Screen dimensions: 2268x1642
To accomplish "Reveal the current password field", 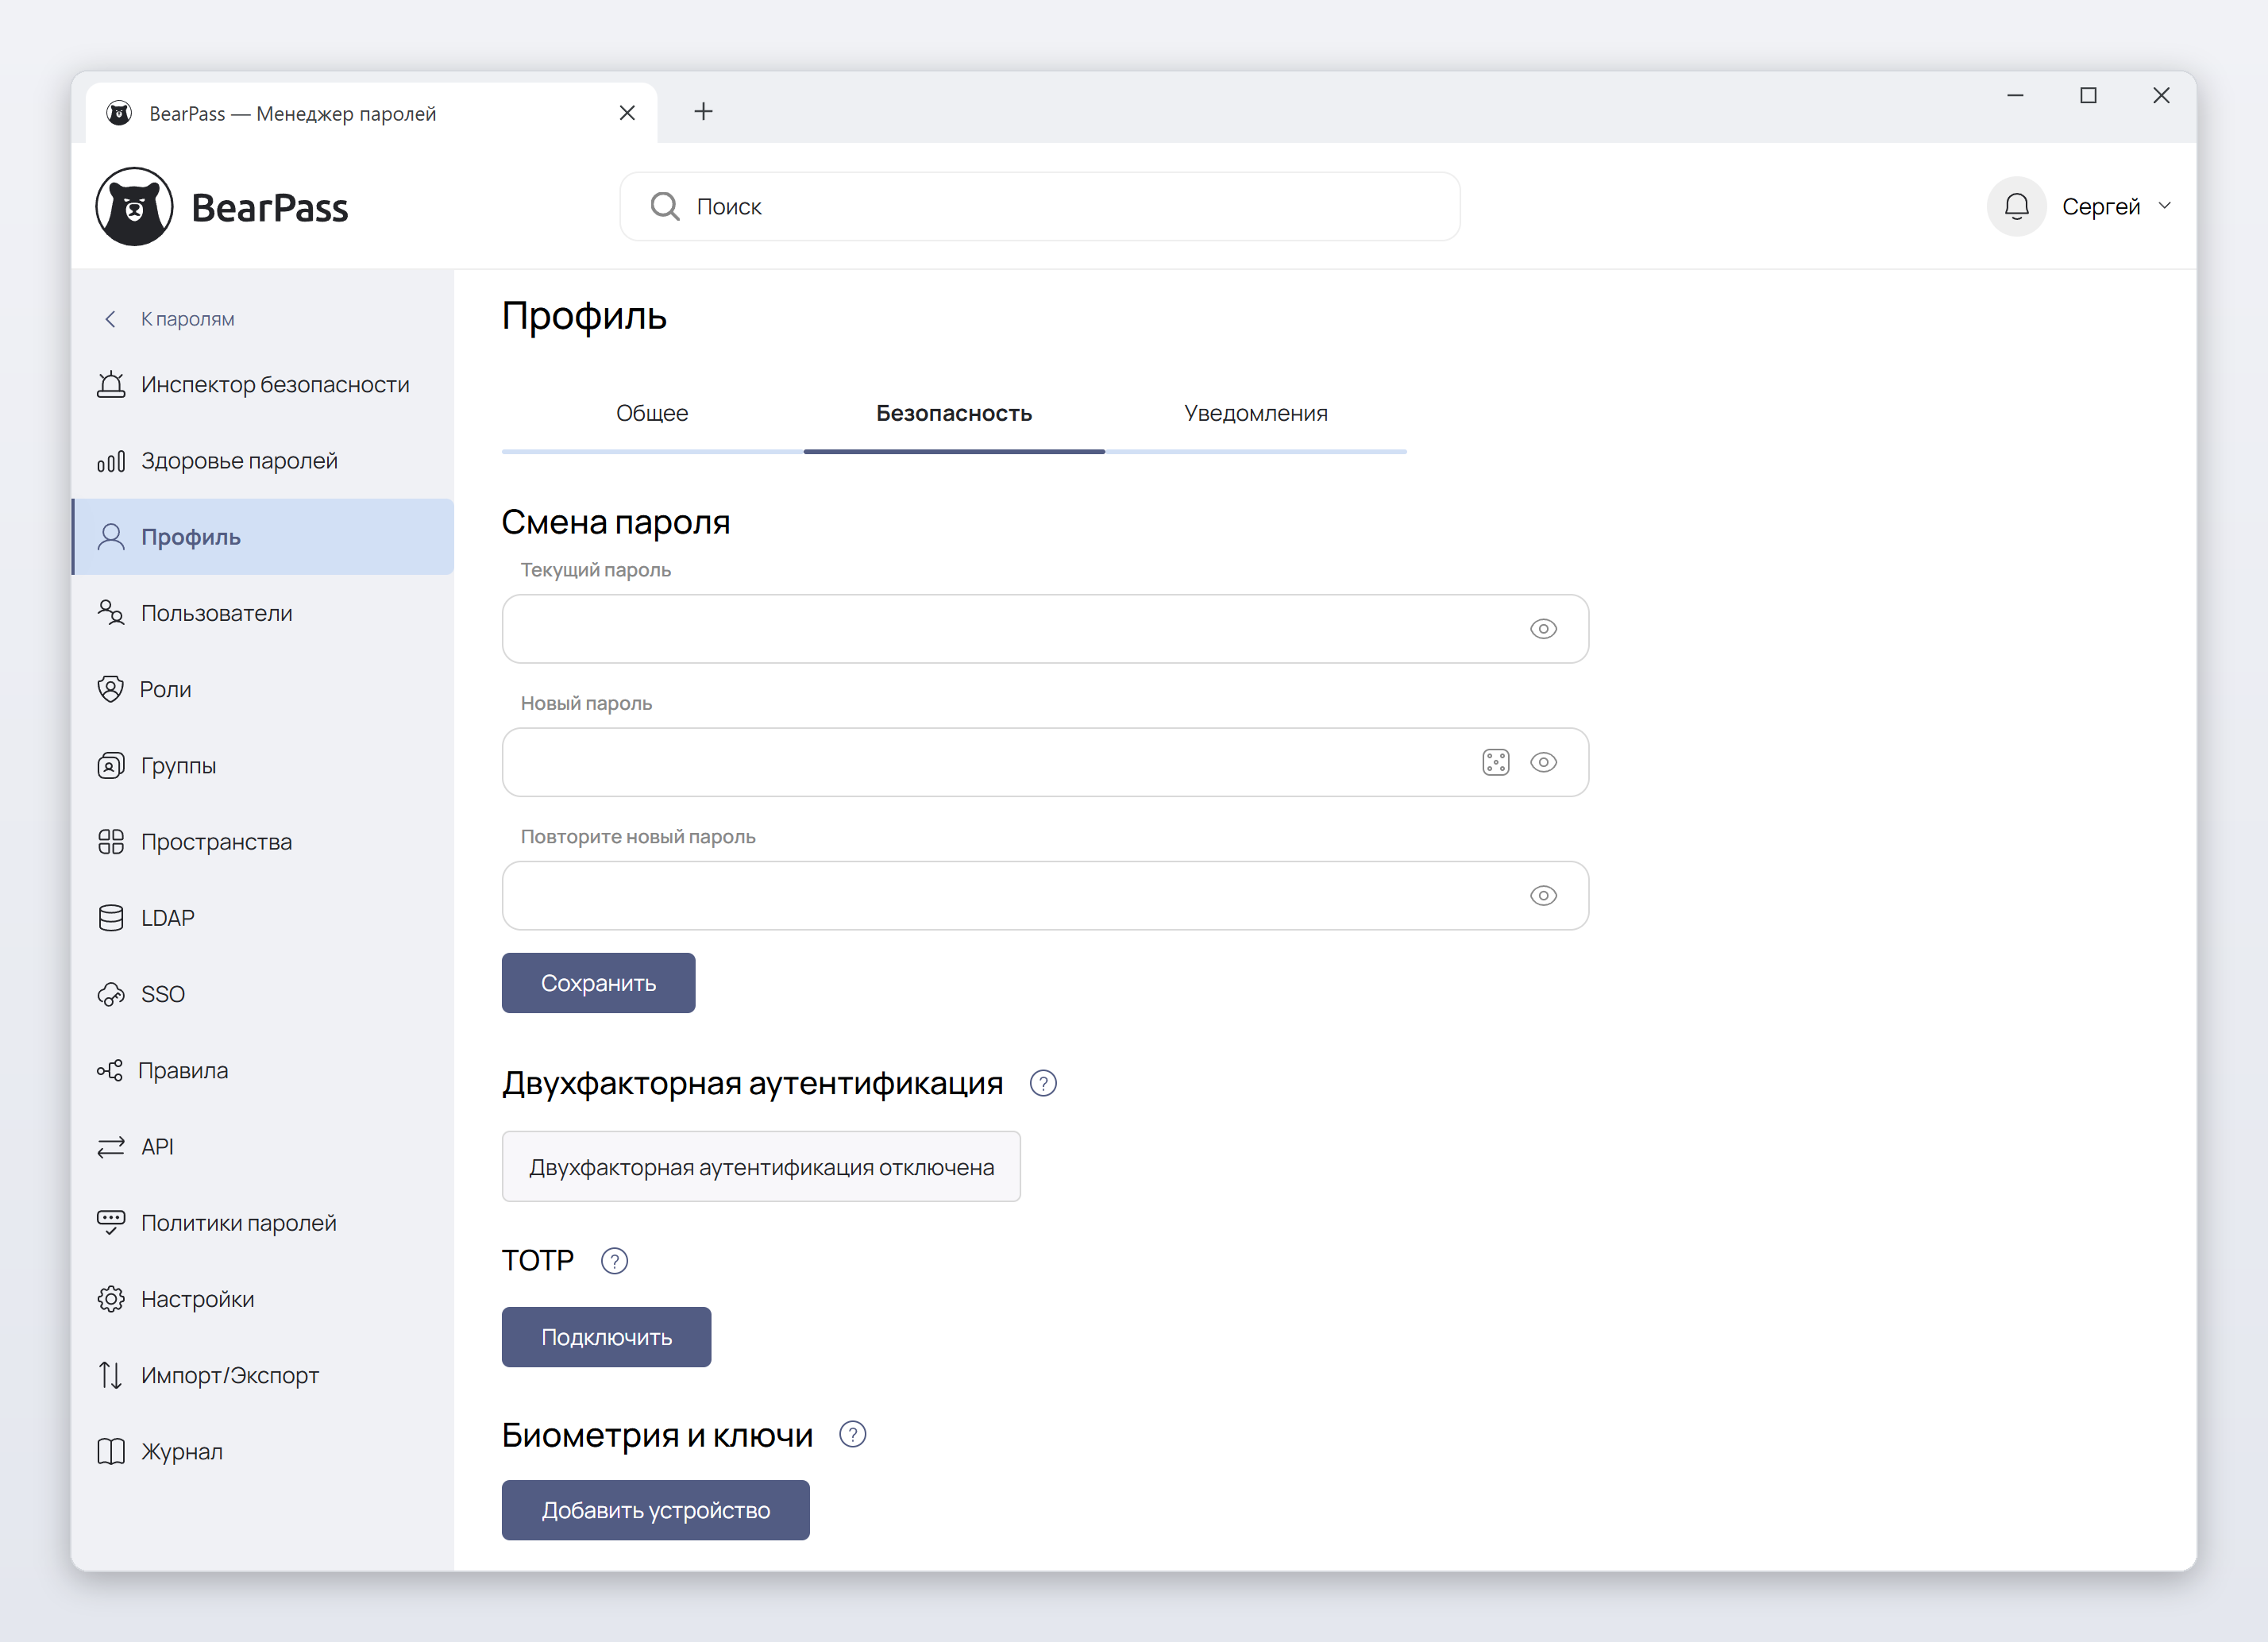I will [1543, 629].
